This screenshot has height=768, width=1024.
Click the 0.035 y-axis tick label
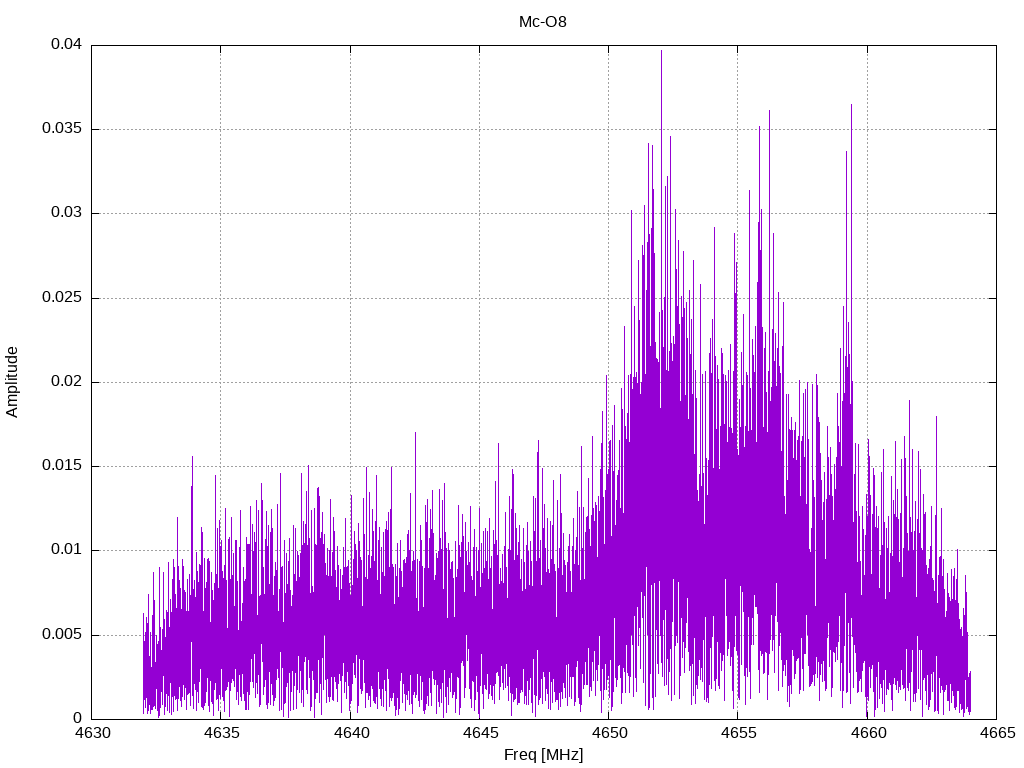coord(62,129)
